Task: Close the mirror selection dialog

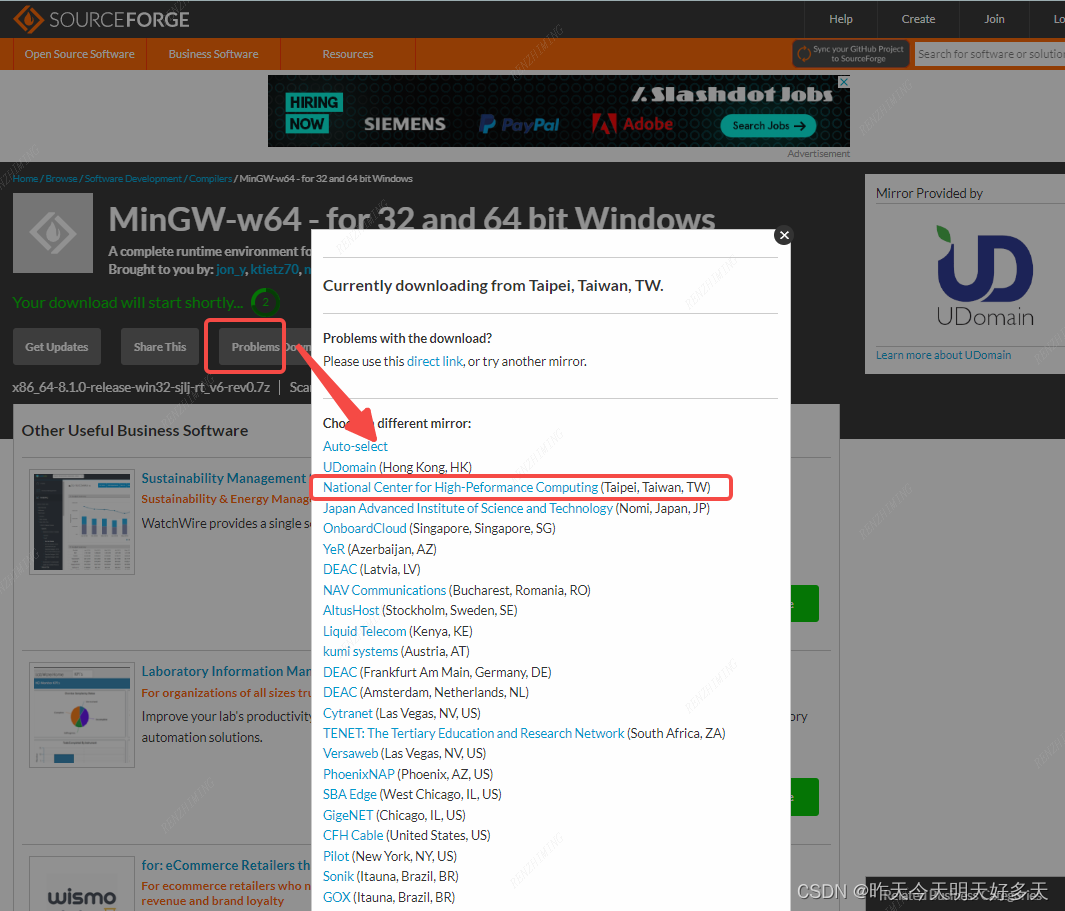Action: 784,235
